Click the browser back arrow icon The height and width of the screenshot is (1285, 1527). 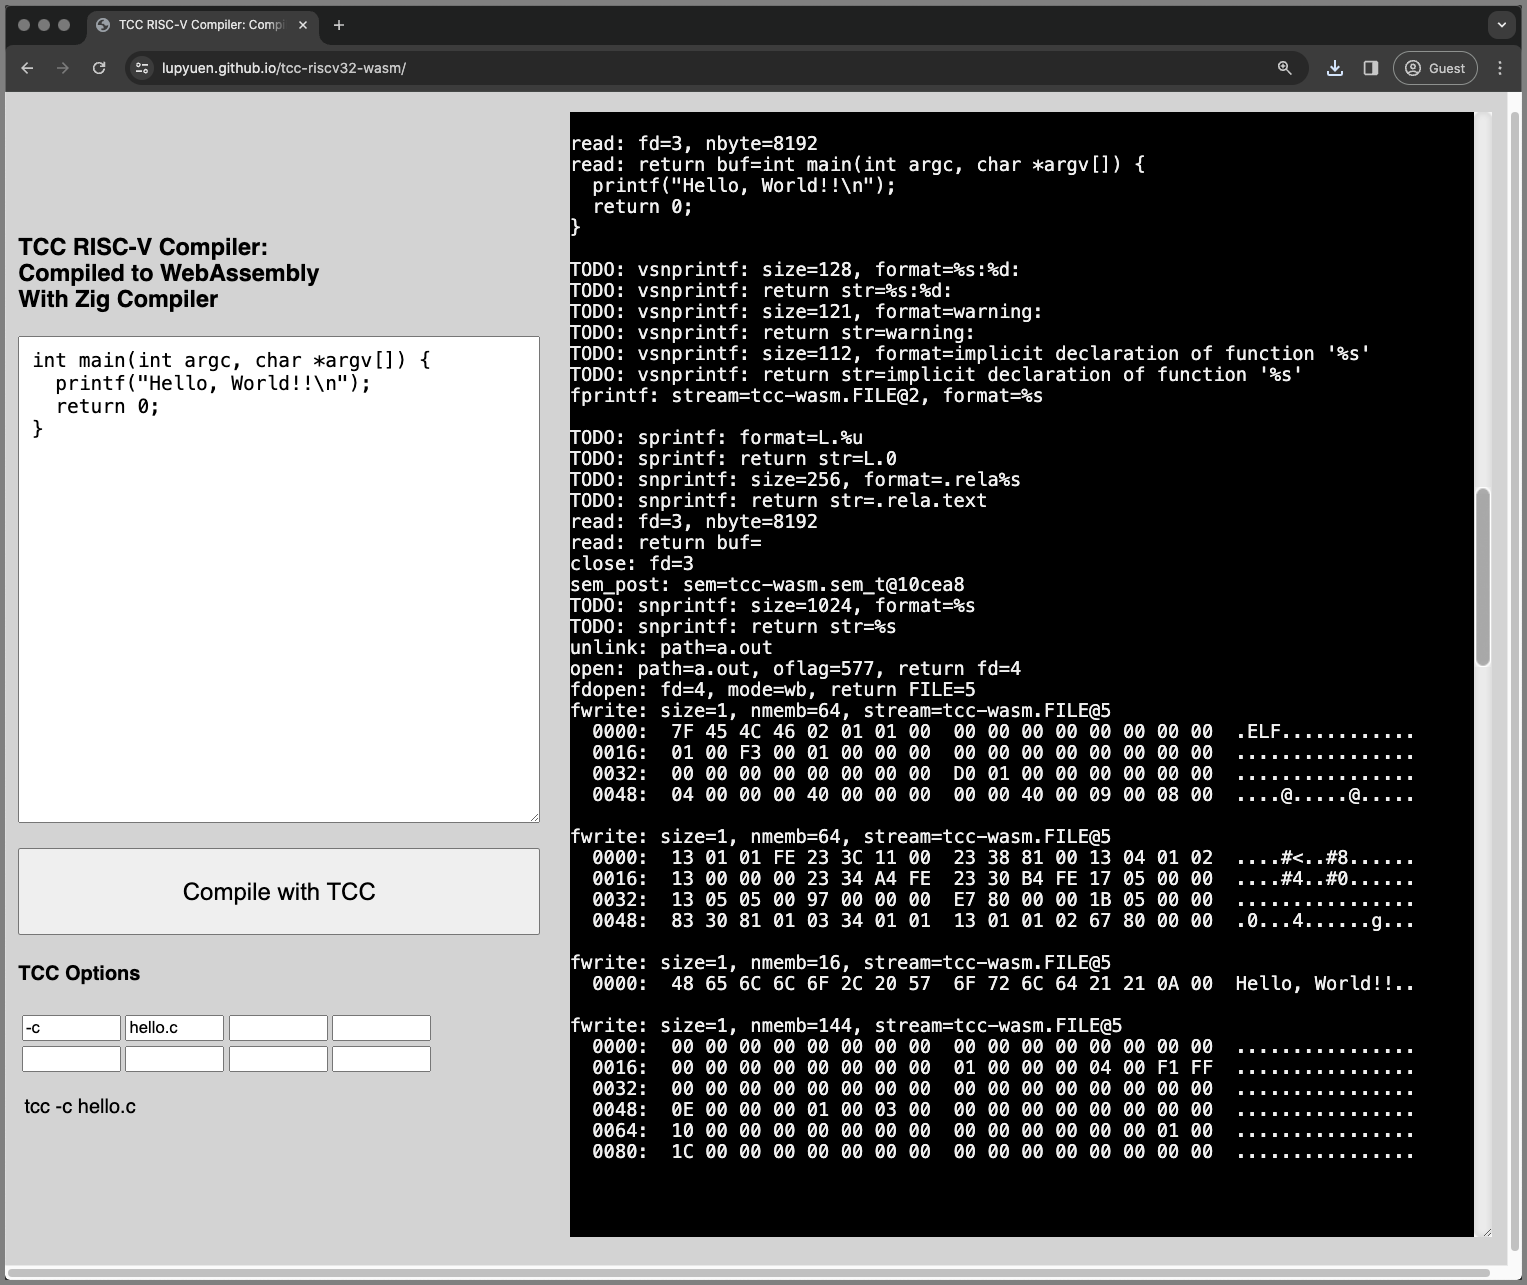[x=27, y=68]
